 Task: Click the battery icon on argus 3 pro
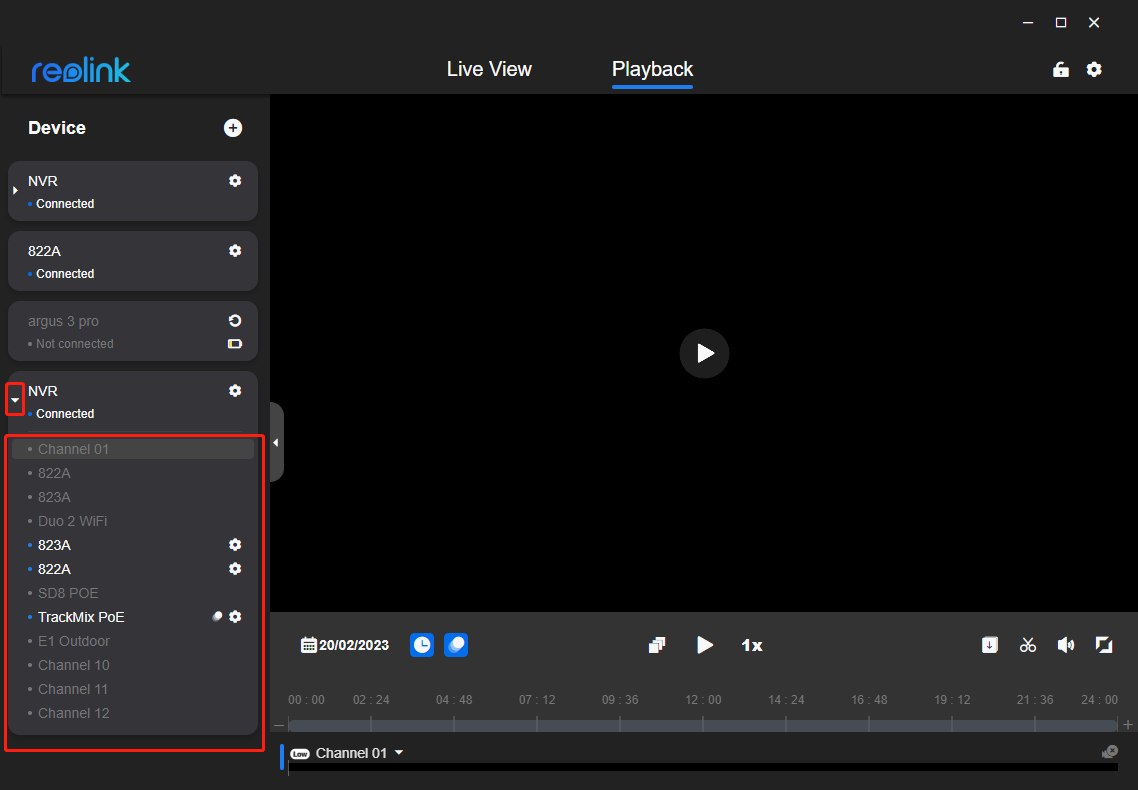point(235,344)
